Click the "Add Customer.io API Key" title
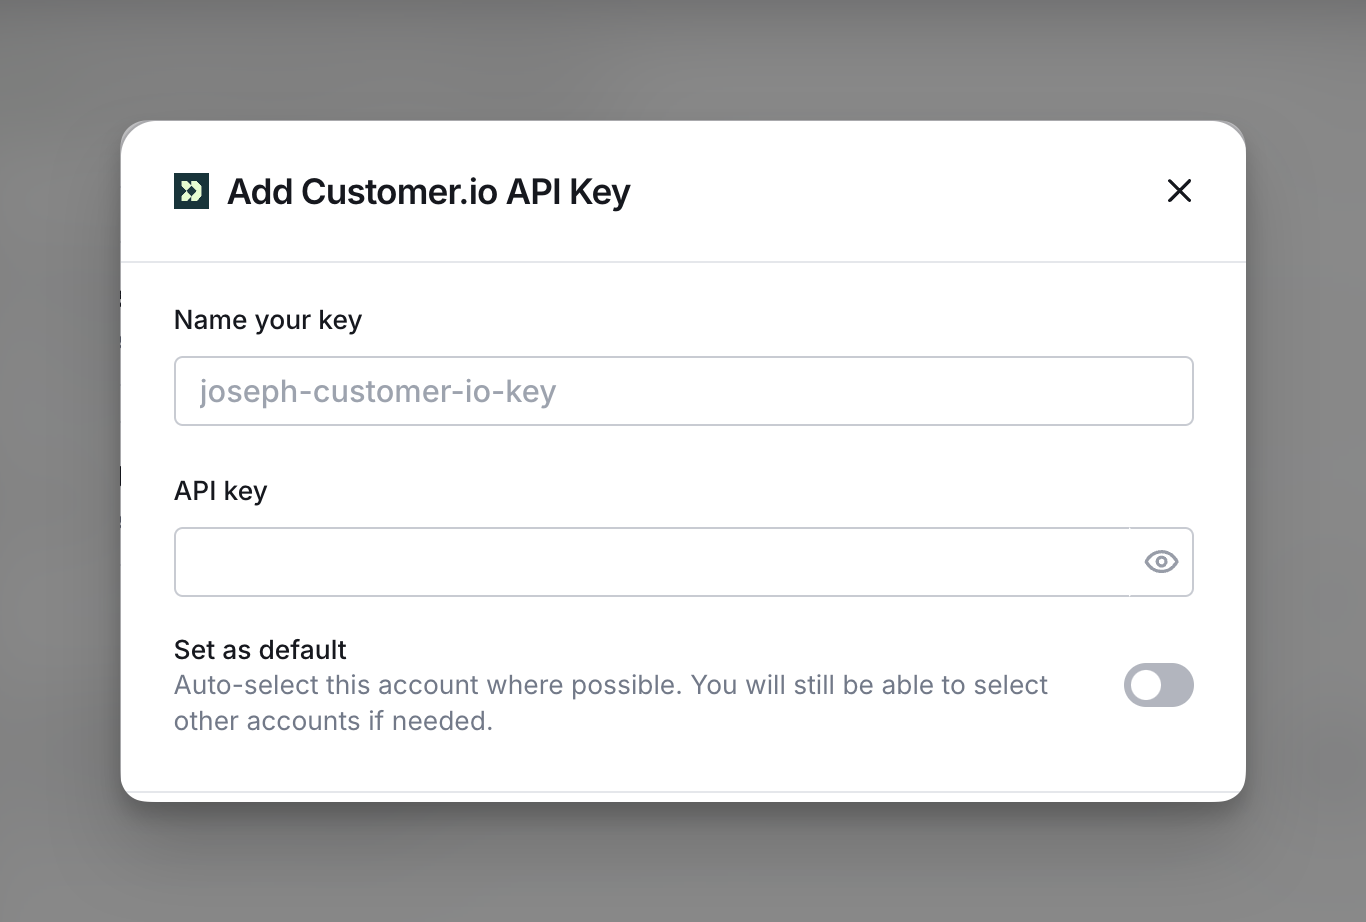 click(x=428, y=191)
